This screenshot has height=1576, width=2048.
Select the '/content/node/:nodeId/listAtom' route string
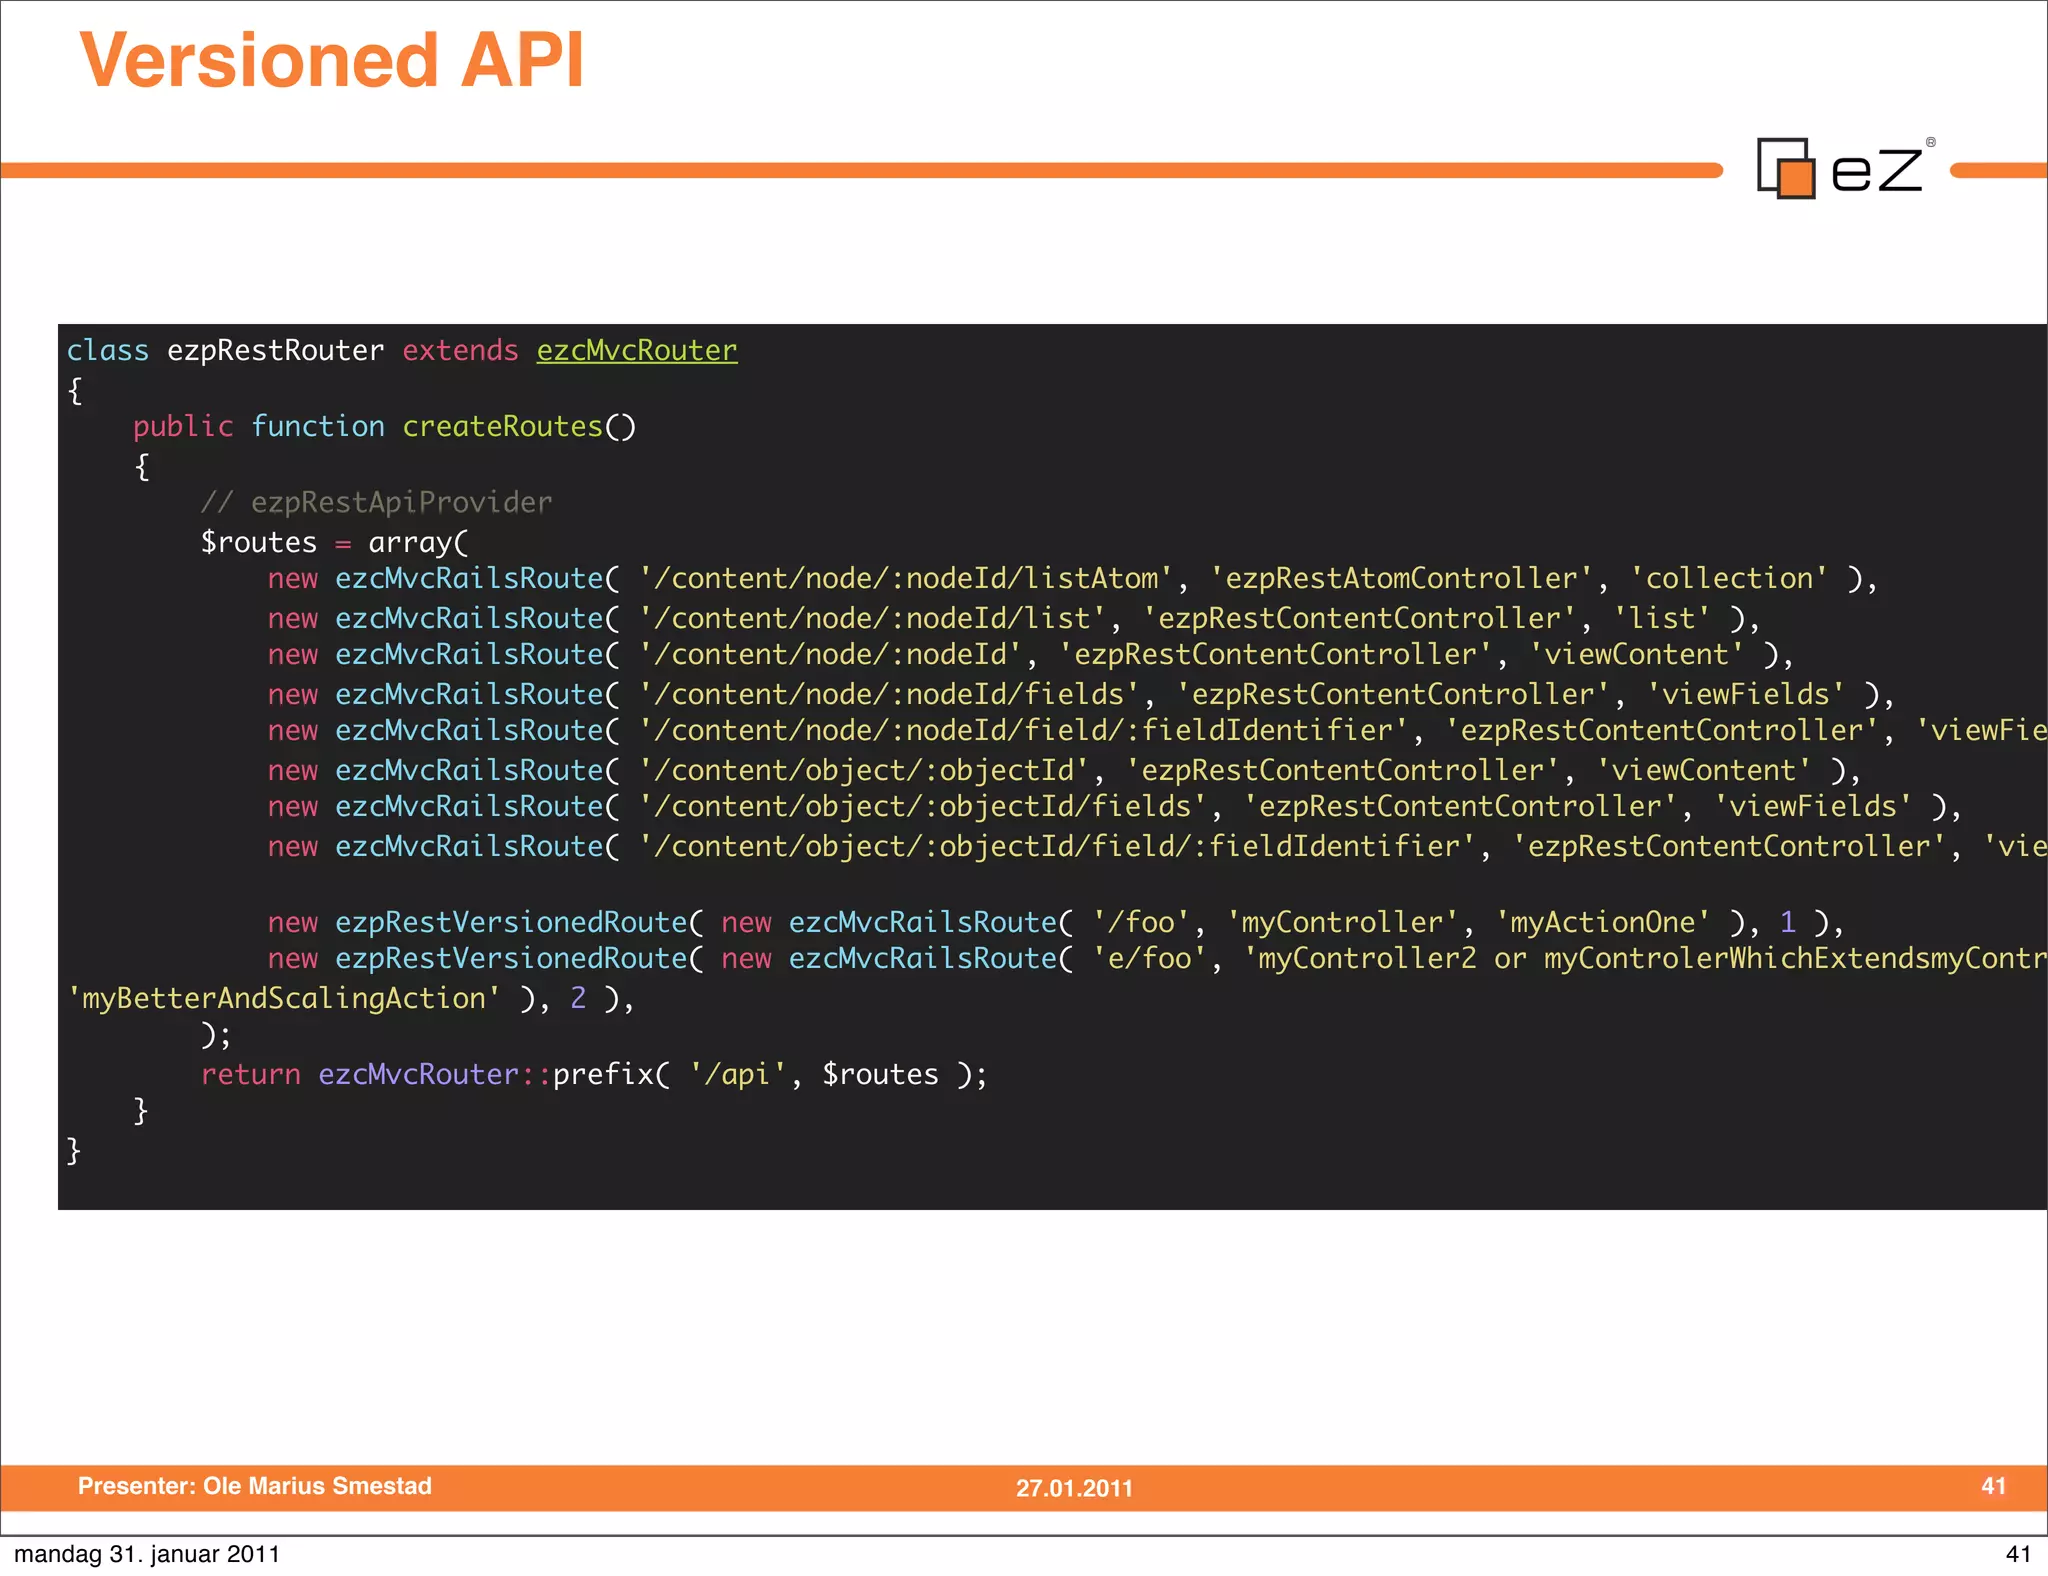[905, 578]
